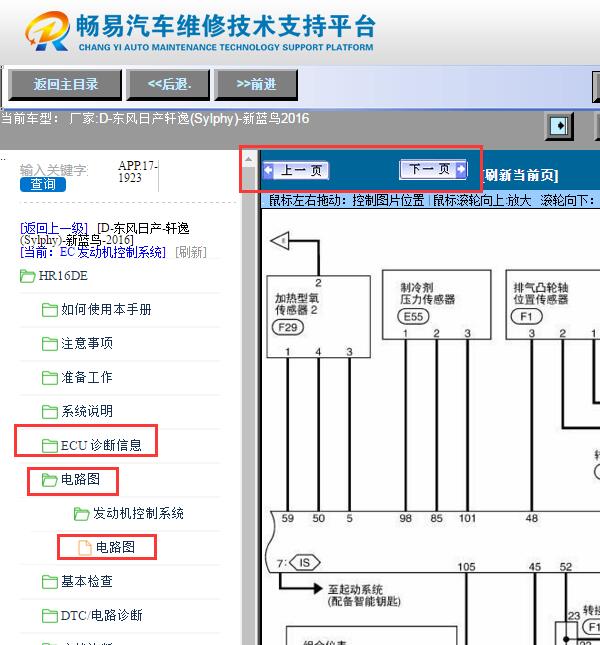
Task: Click the HR16DE folder icon
Action: click(28, 276)
